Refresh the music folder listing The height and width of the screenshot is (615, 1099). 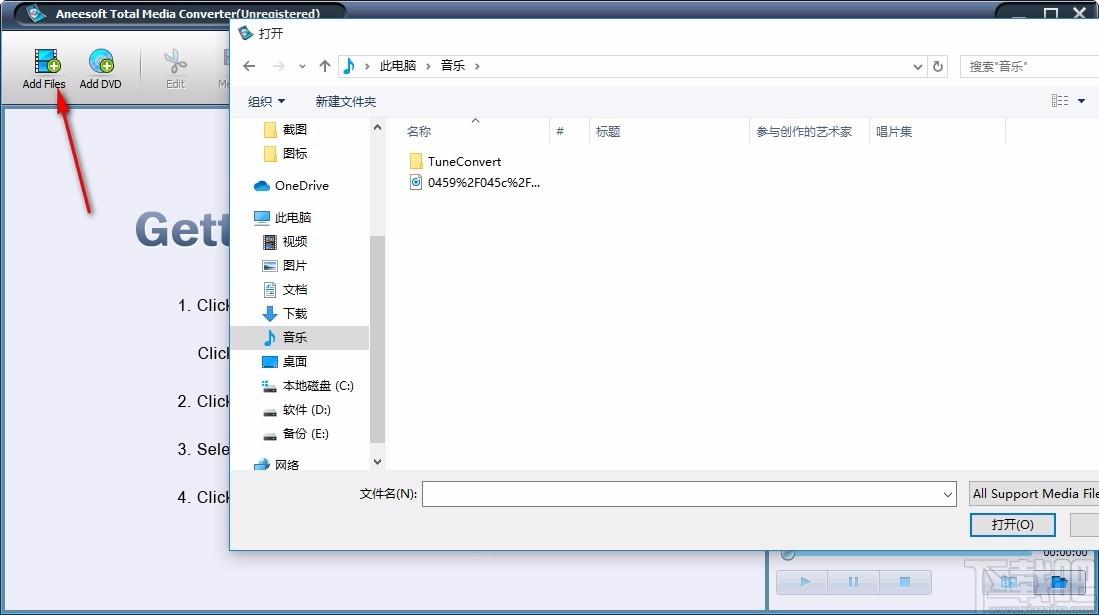point(938,67)
